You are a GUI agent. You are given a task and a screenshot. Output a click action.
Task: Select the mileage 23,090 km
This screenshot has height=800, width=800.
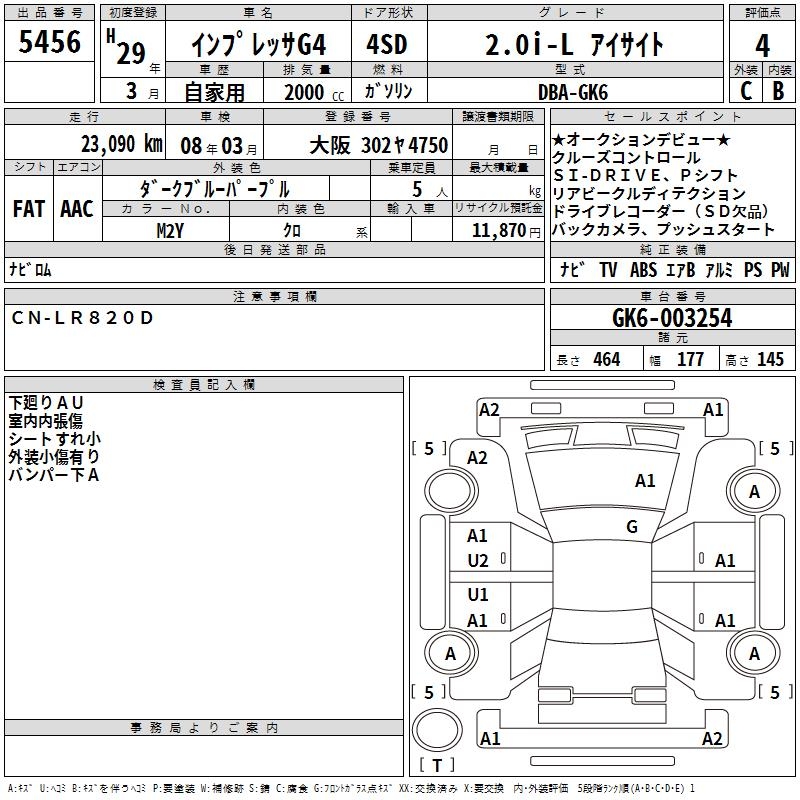click(121, 144)
